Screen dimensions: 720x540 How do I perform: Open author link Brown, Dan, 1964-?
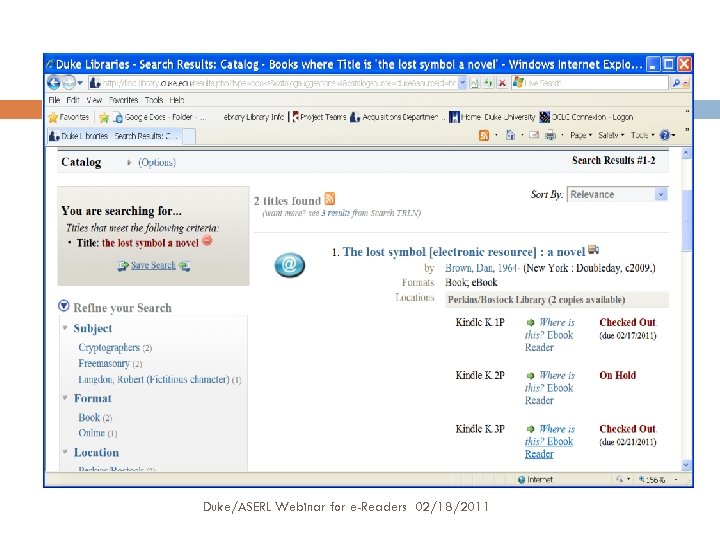[483, 268]
